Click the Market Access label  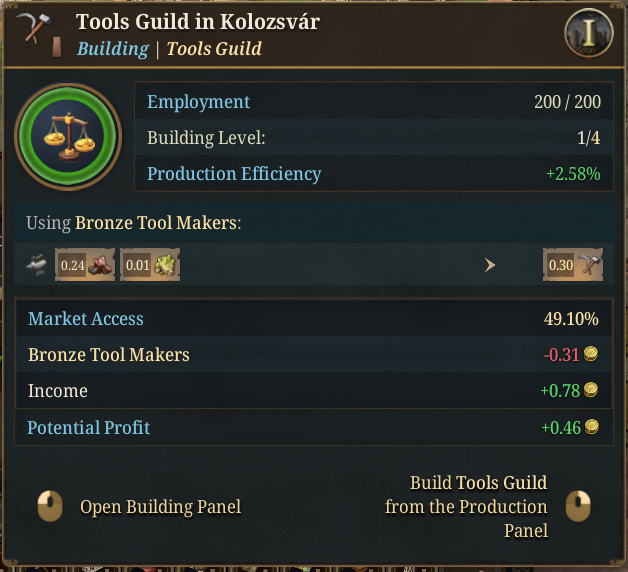86,319
